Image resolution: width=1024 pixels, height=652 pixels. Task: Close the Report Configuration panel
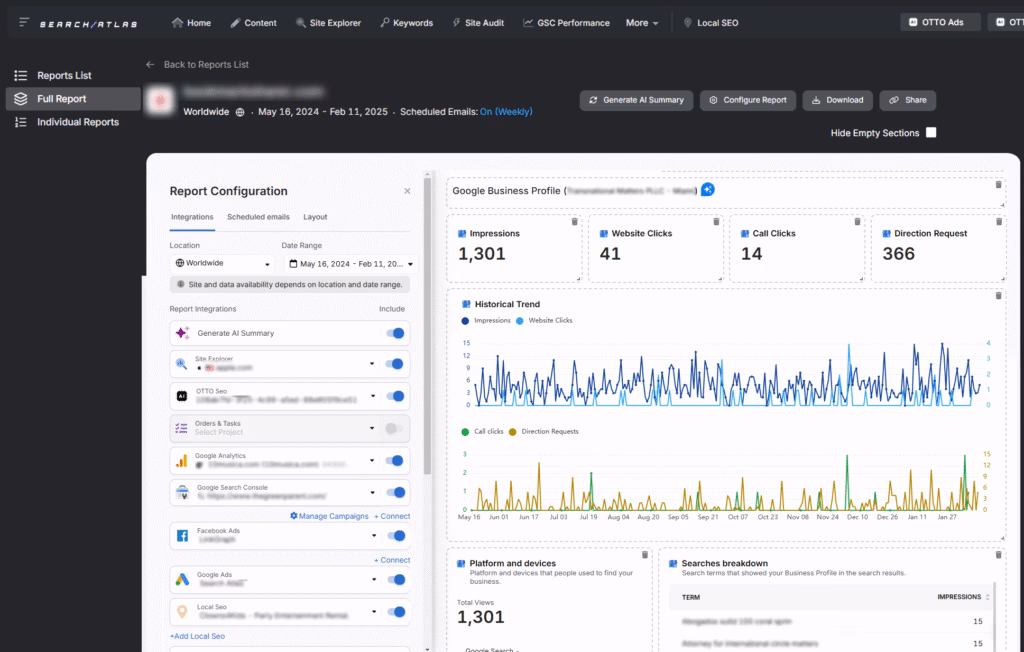click(407, 191)
